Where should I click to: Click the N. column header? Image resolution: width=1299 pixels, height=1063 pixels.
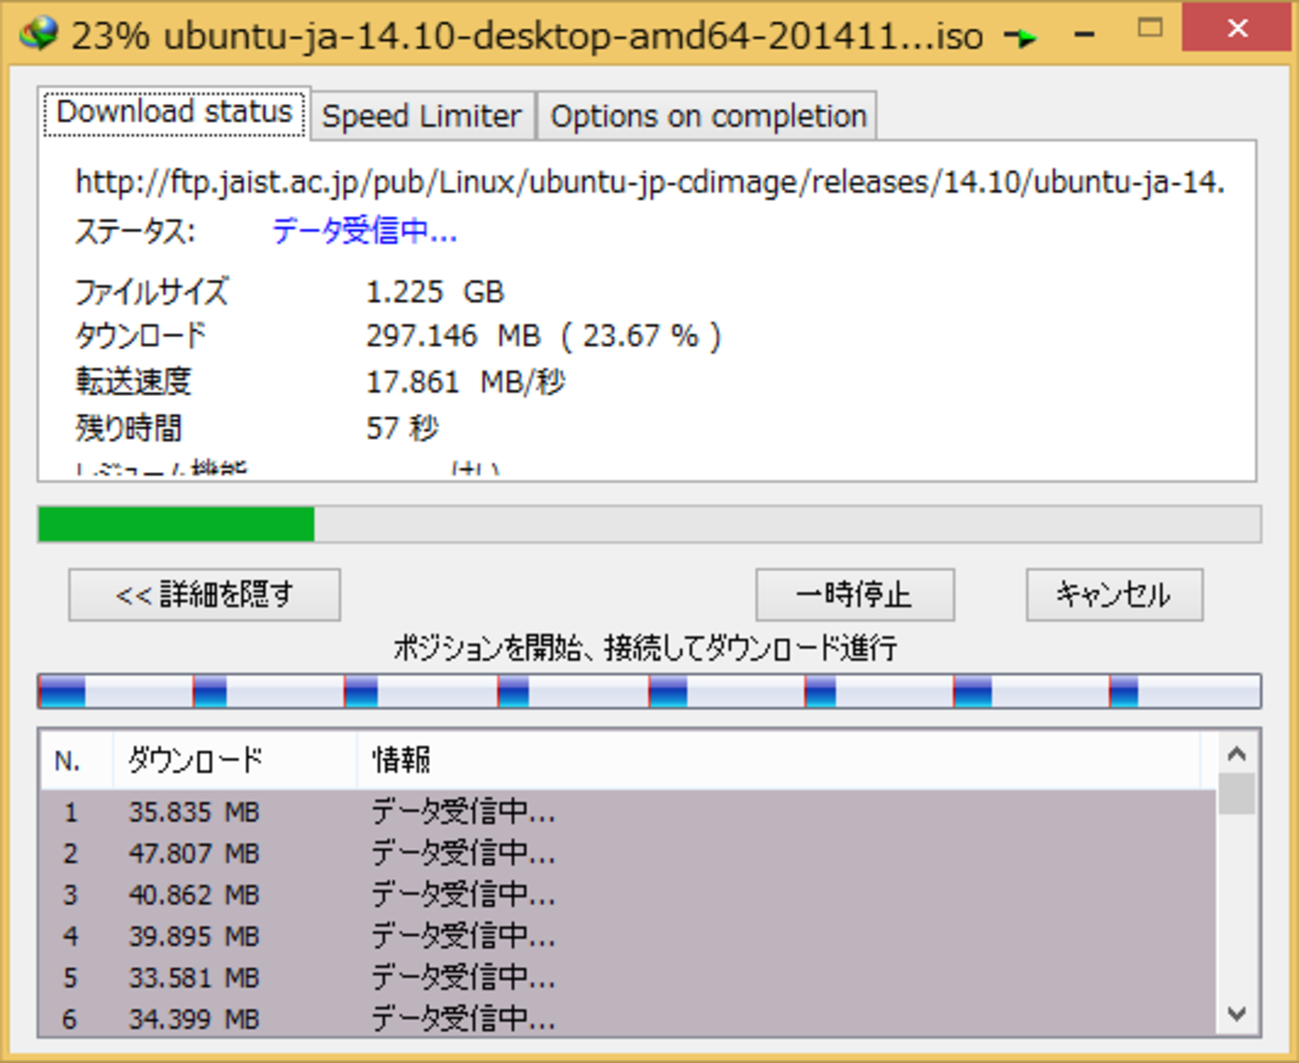pyautogui.click(x=77, y=760)
